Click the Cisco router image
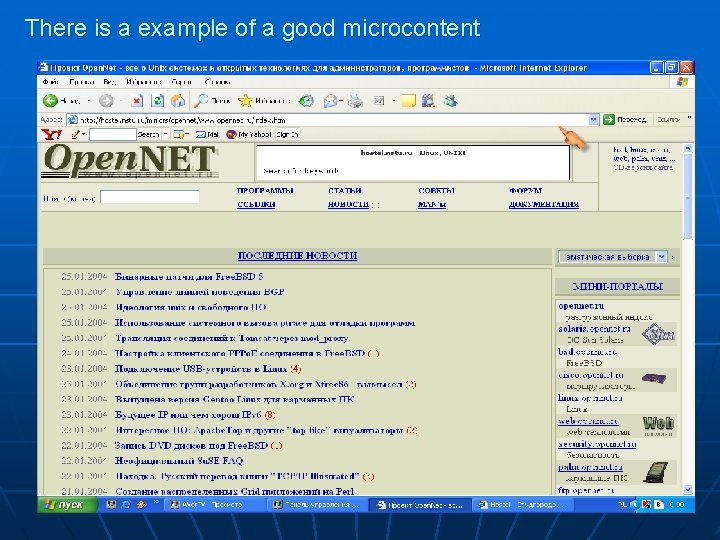The width and height of the screenshot is (720, 540). [654, 379]
